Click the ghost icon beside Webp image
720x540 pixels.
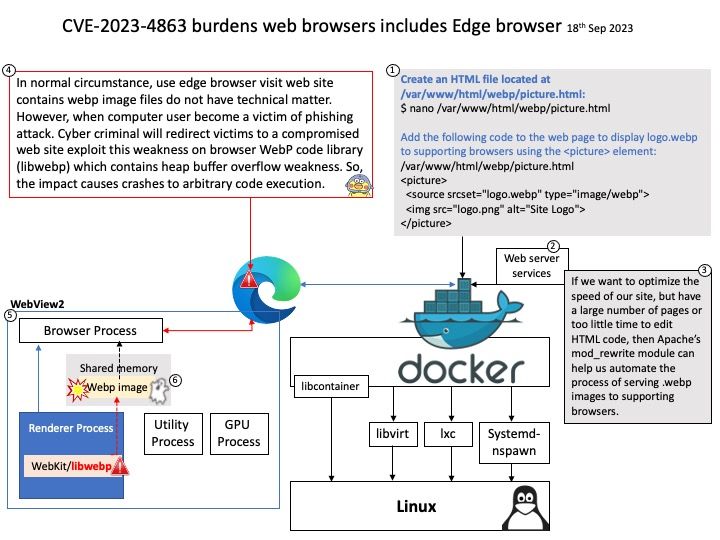click(x=159, y=391)
